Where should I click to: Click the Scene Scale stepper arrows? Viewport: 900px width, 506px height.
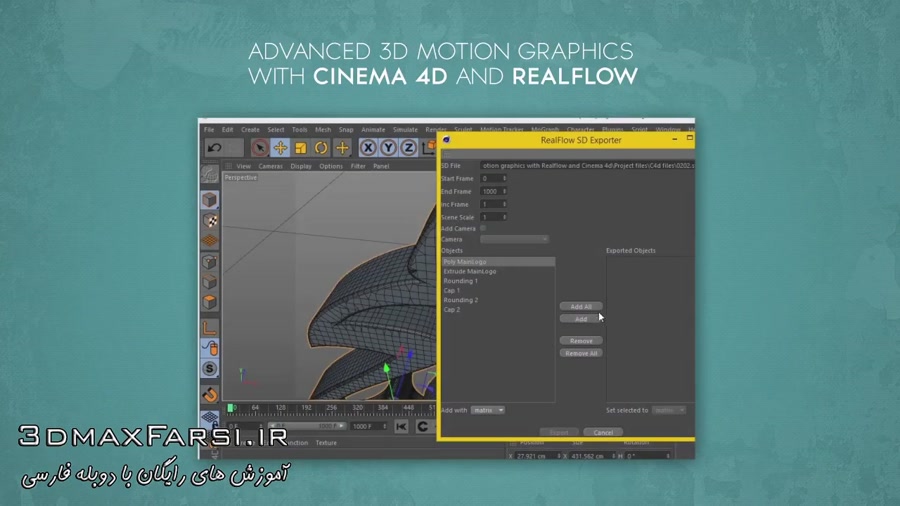[x=505, y=217]
